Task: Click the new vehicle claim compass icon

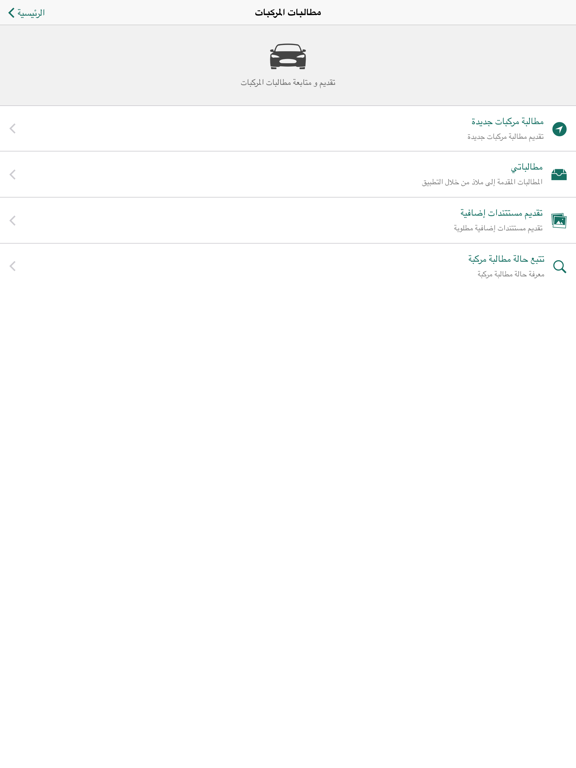Action: [x=559, y=129]
